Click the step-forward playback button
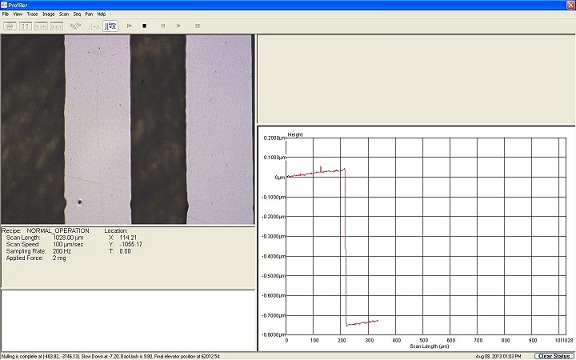The width and height of the screenshot is (576, 360). [129, 26]
